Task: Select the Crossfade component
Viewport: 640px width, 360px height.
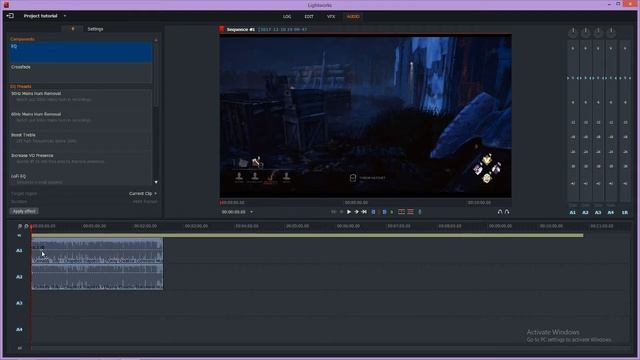Action: coord(81,73)
